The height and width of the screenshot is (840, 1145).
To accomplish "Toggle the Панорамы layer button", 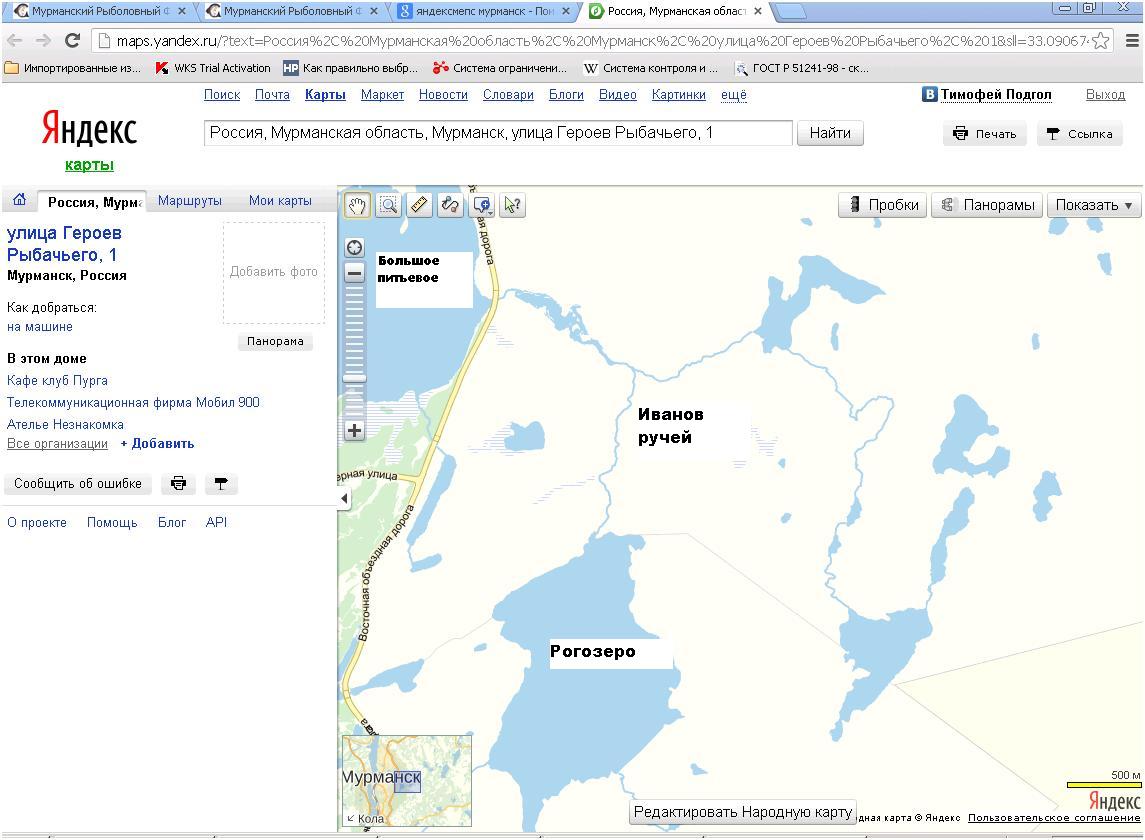I will pyautogui.click(x=987, y=205).
